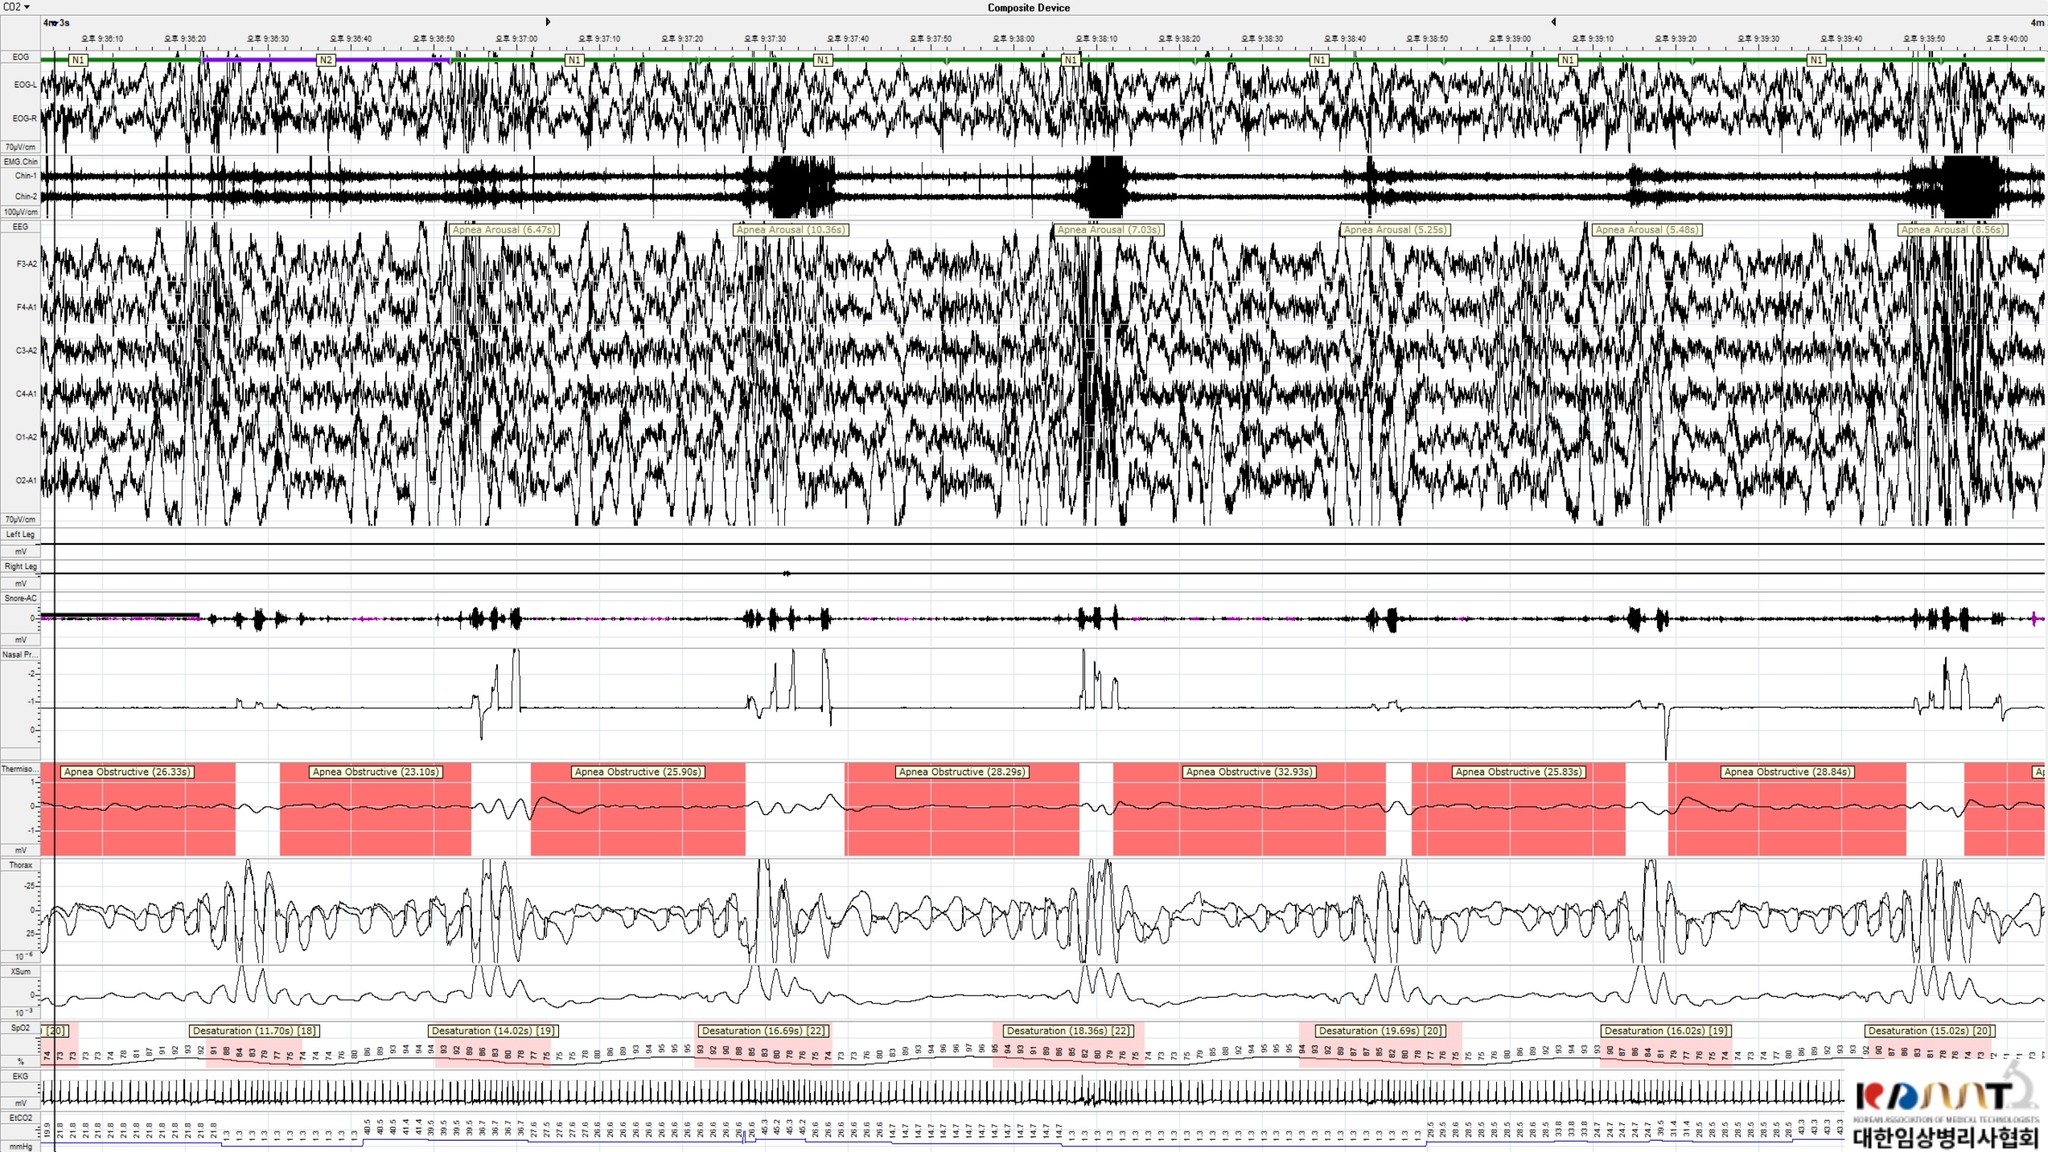
Task: Select the N2 sleep stage label
Action: [x=325, y=60]
